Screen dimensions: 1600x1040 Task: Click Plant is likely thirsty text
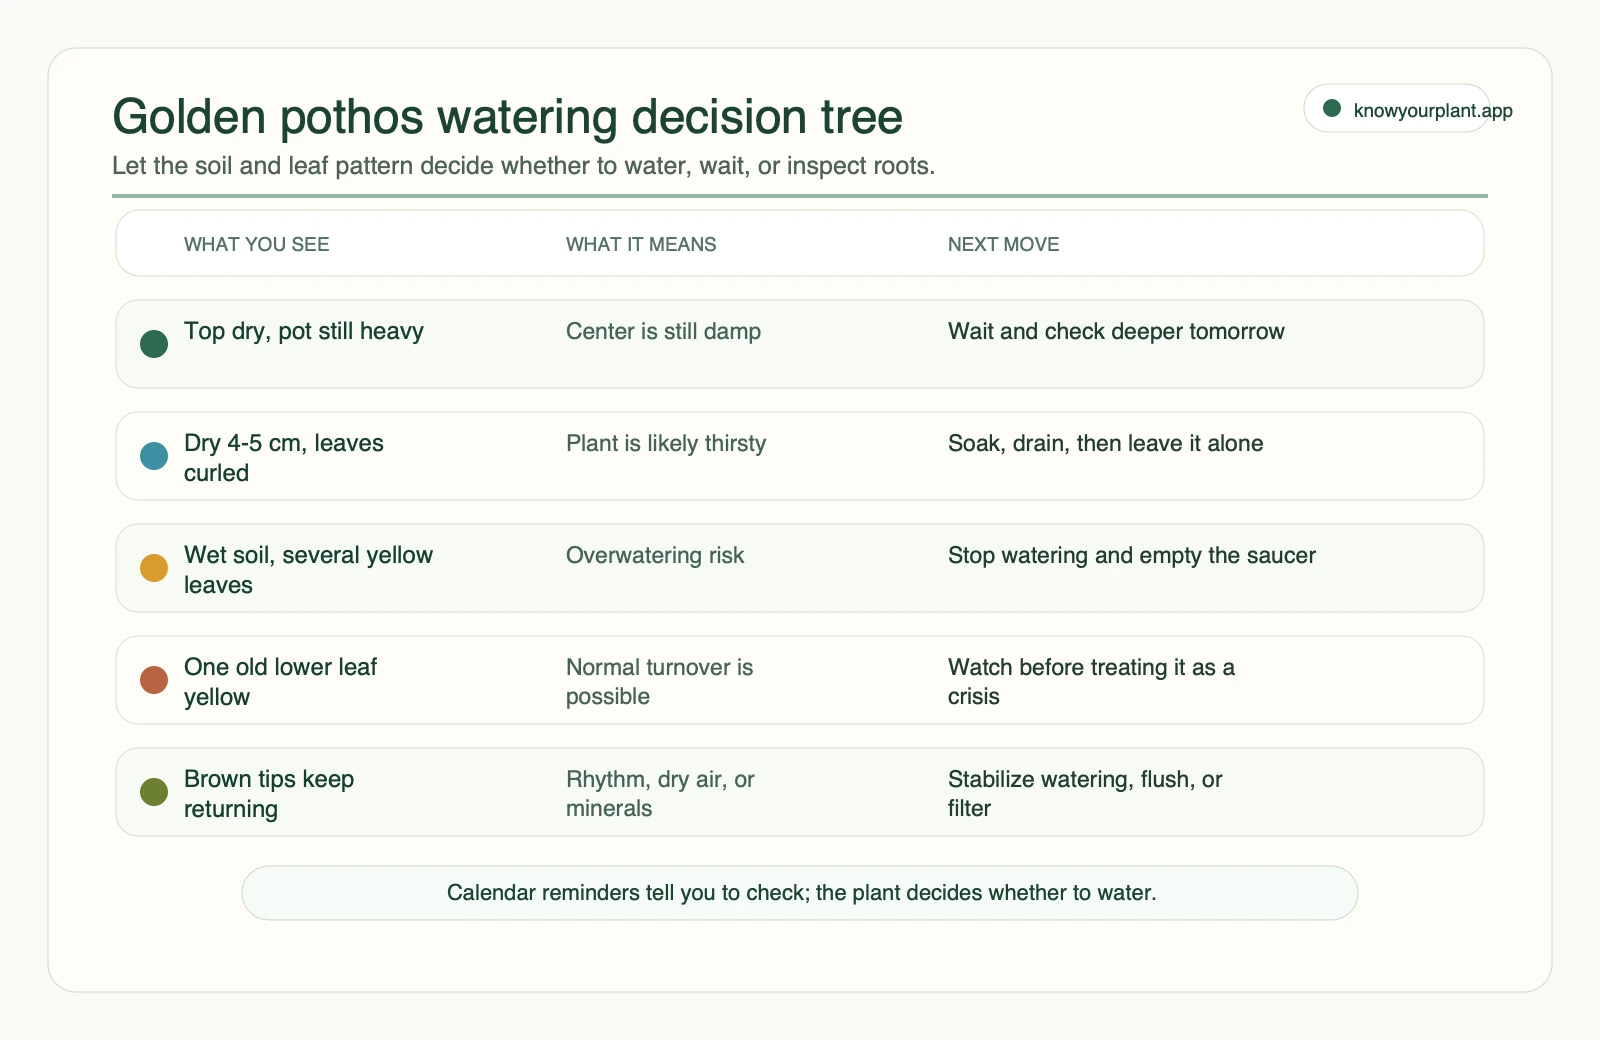pos(666,443)
